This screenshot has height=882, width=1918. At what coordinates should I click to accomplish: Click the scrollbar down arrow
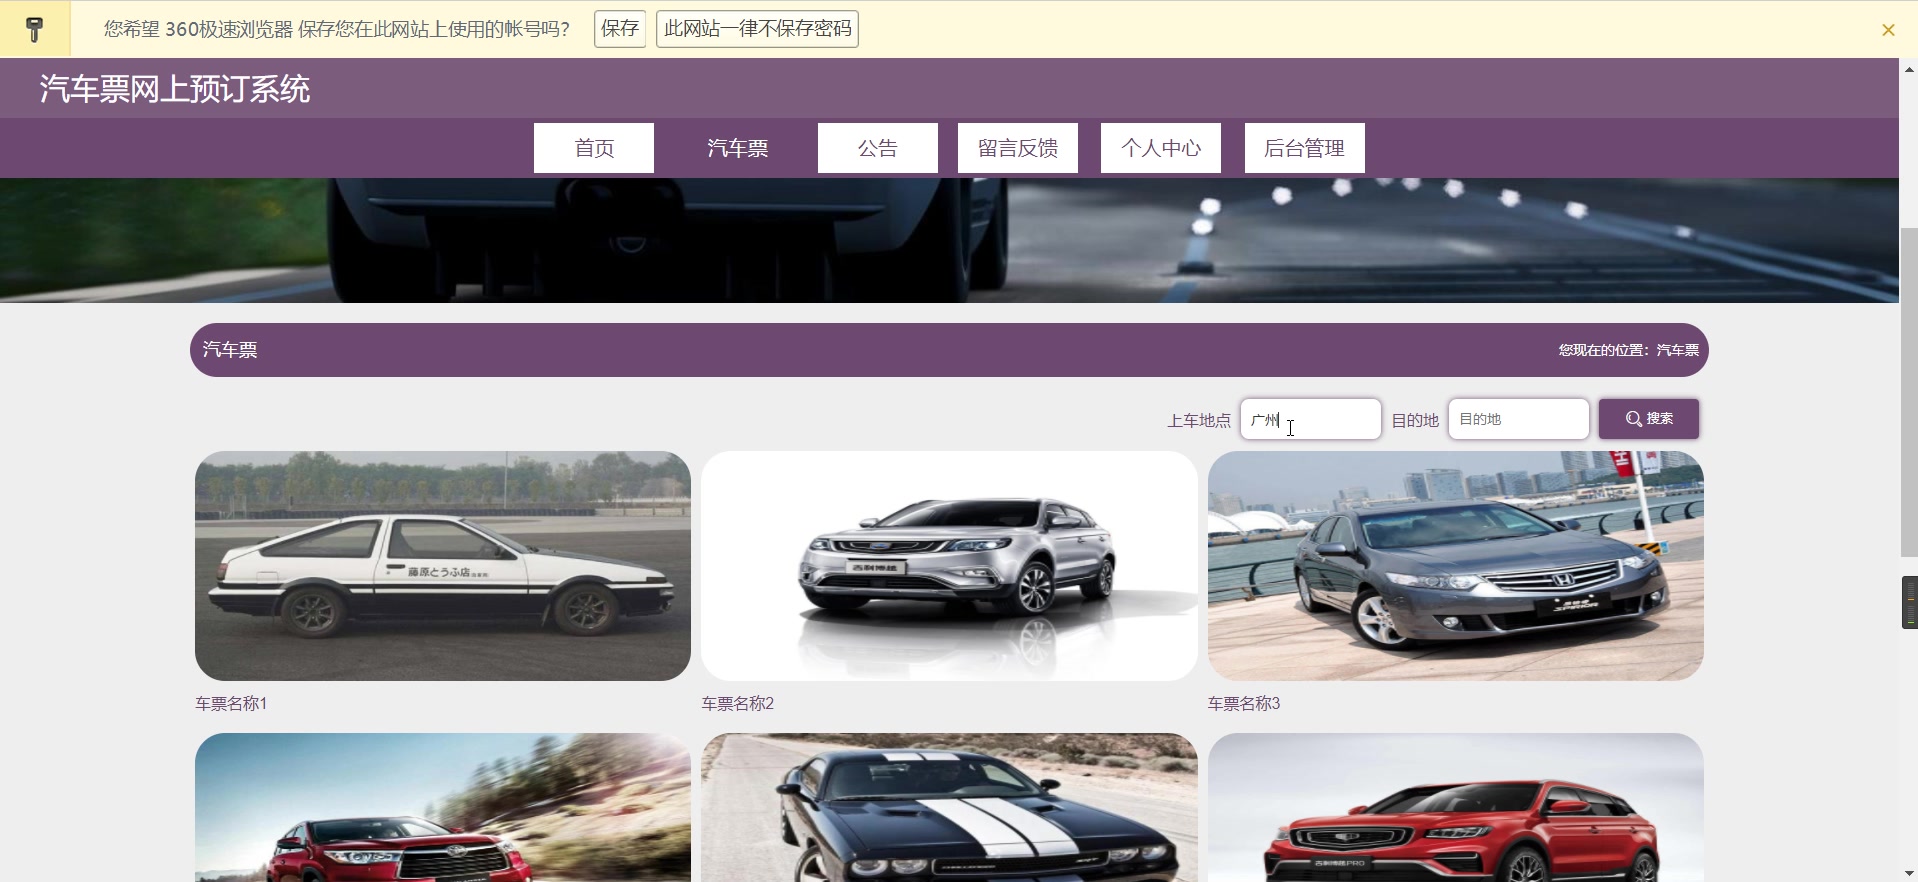click(1909, 873)
